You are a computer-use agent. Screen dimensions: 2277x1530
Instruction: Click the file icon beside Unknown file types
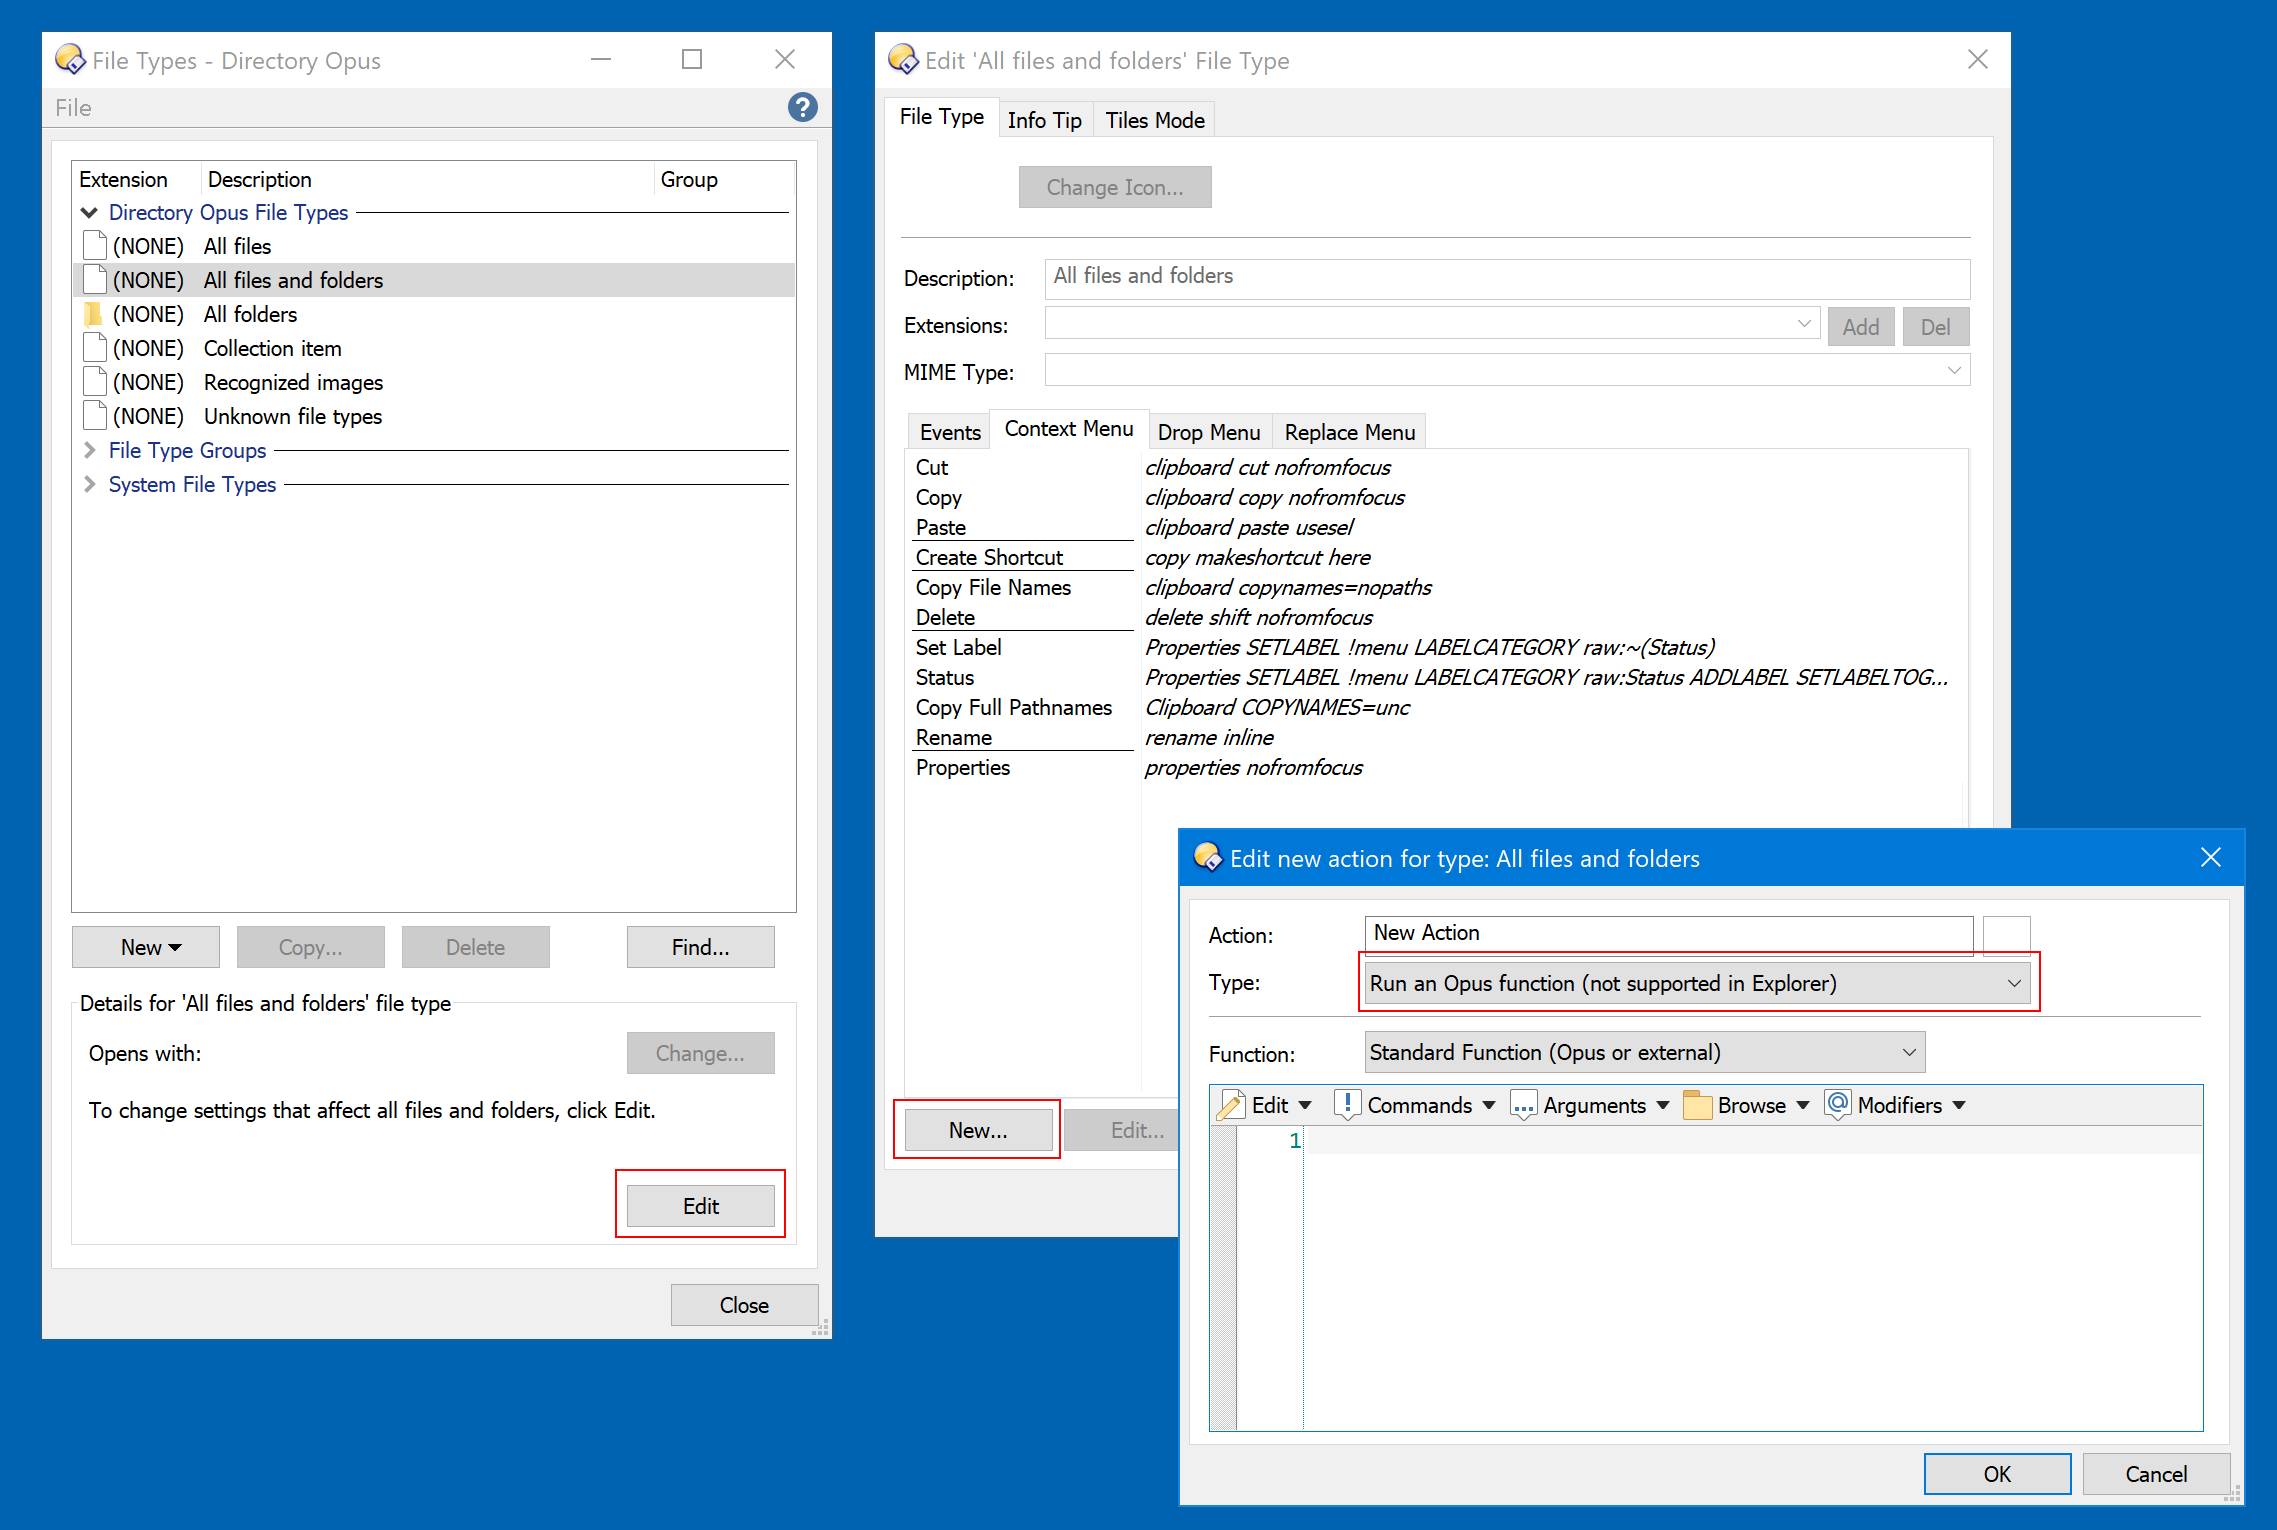93,415
